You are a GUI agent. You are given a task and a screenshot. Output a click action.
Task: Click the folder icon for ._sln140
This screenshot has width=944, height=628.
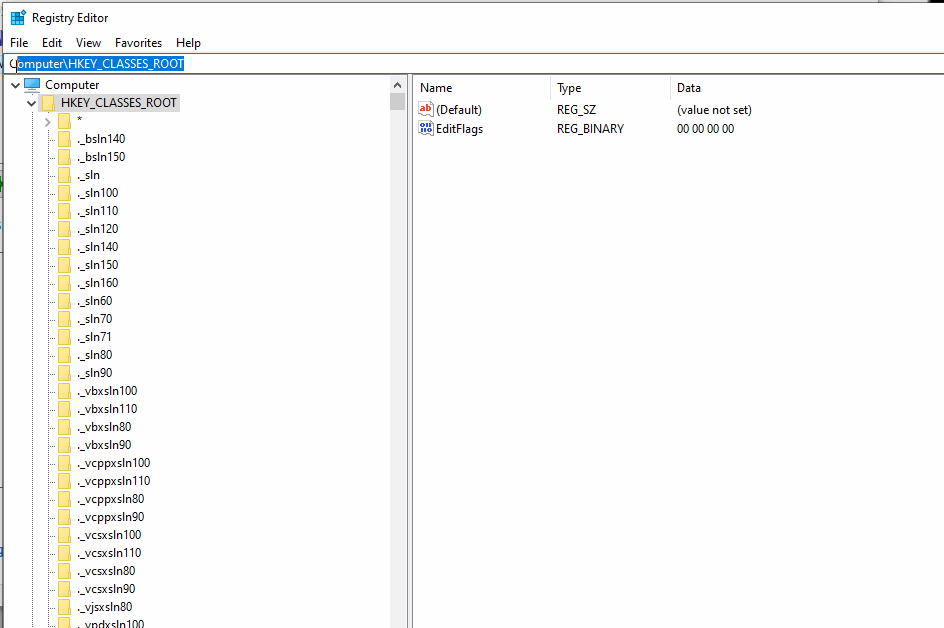64,247
